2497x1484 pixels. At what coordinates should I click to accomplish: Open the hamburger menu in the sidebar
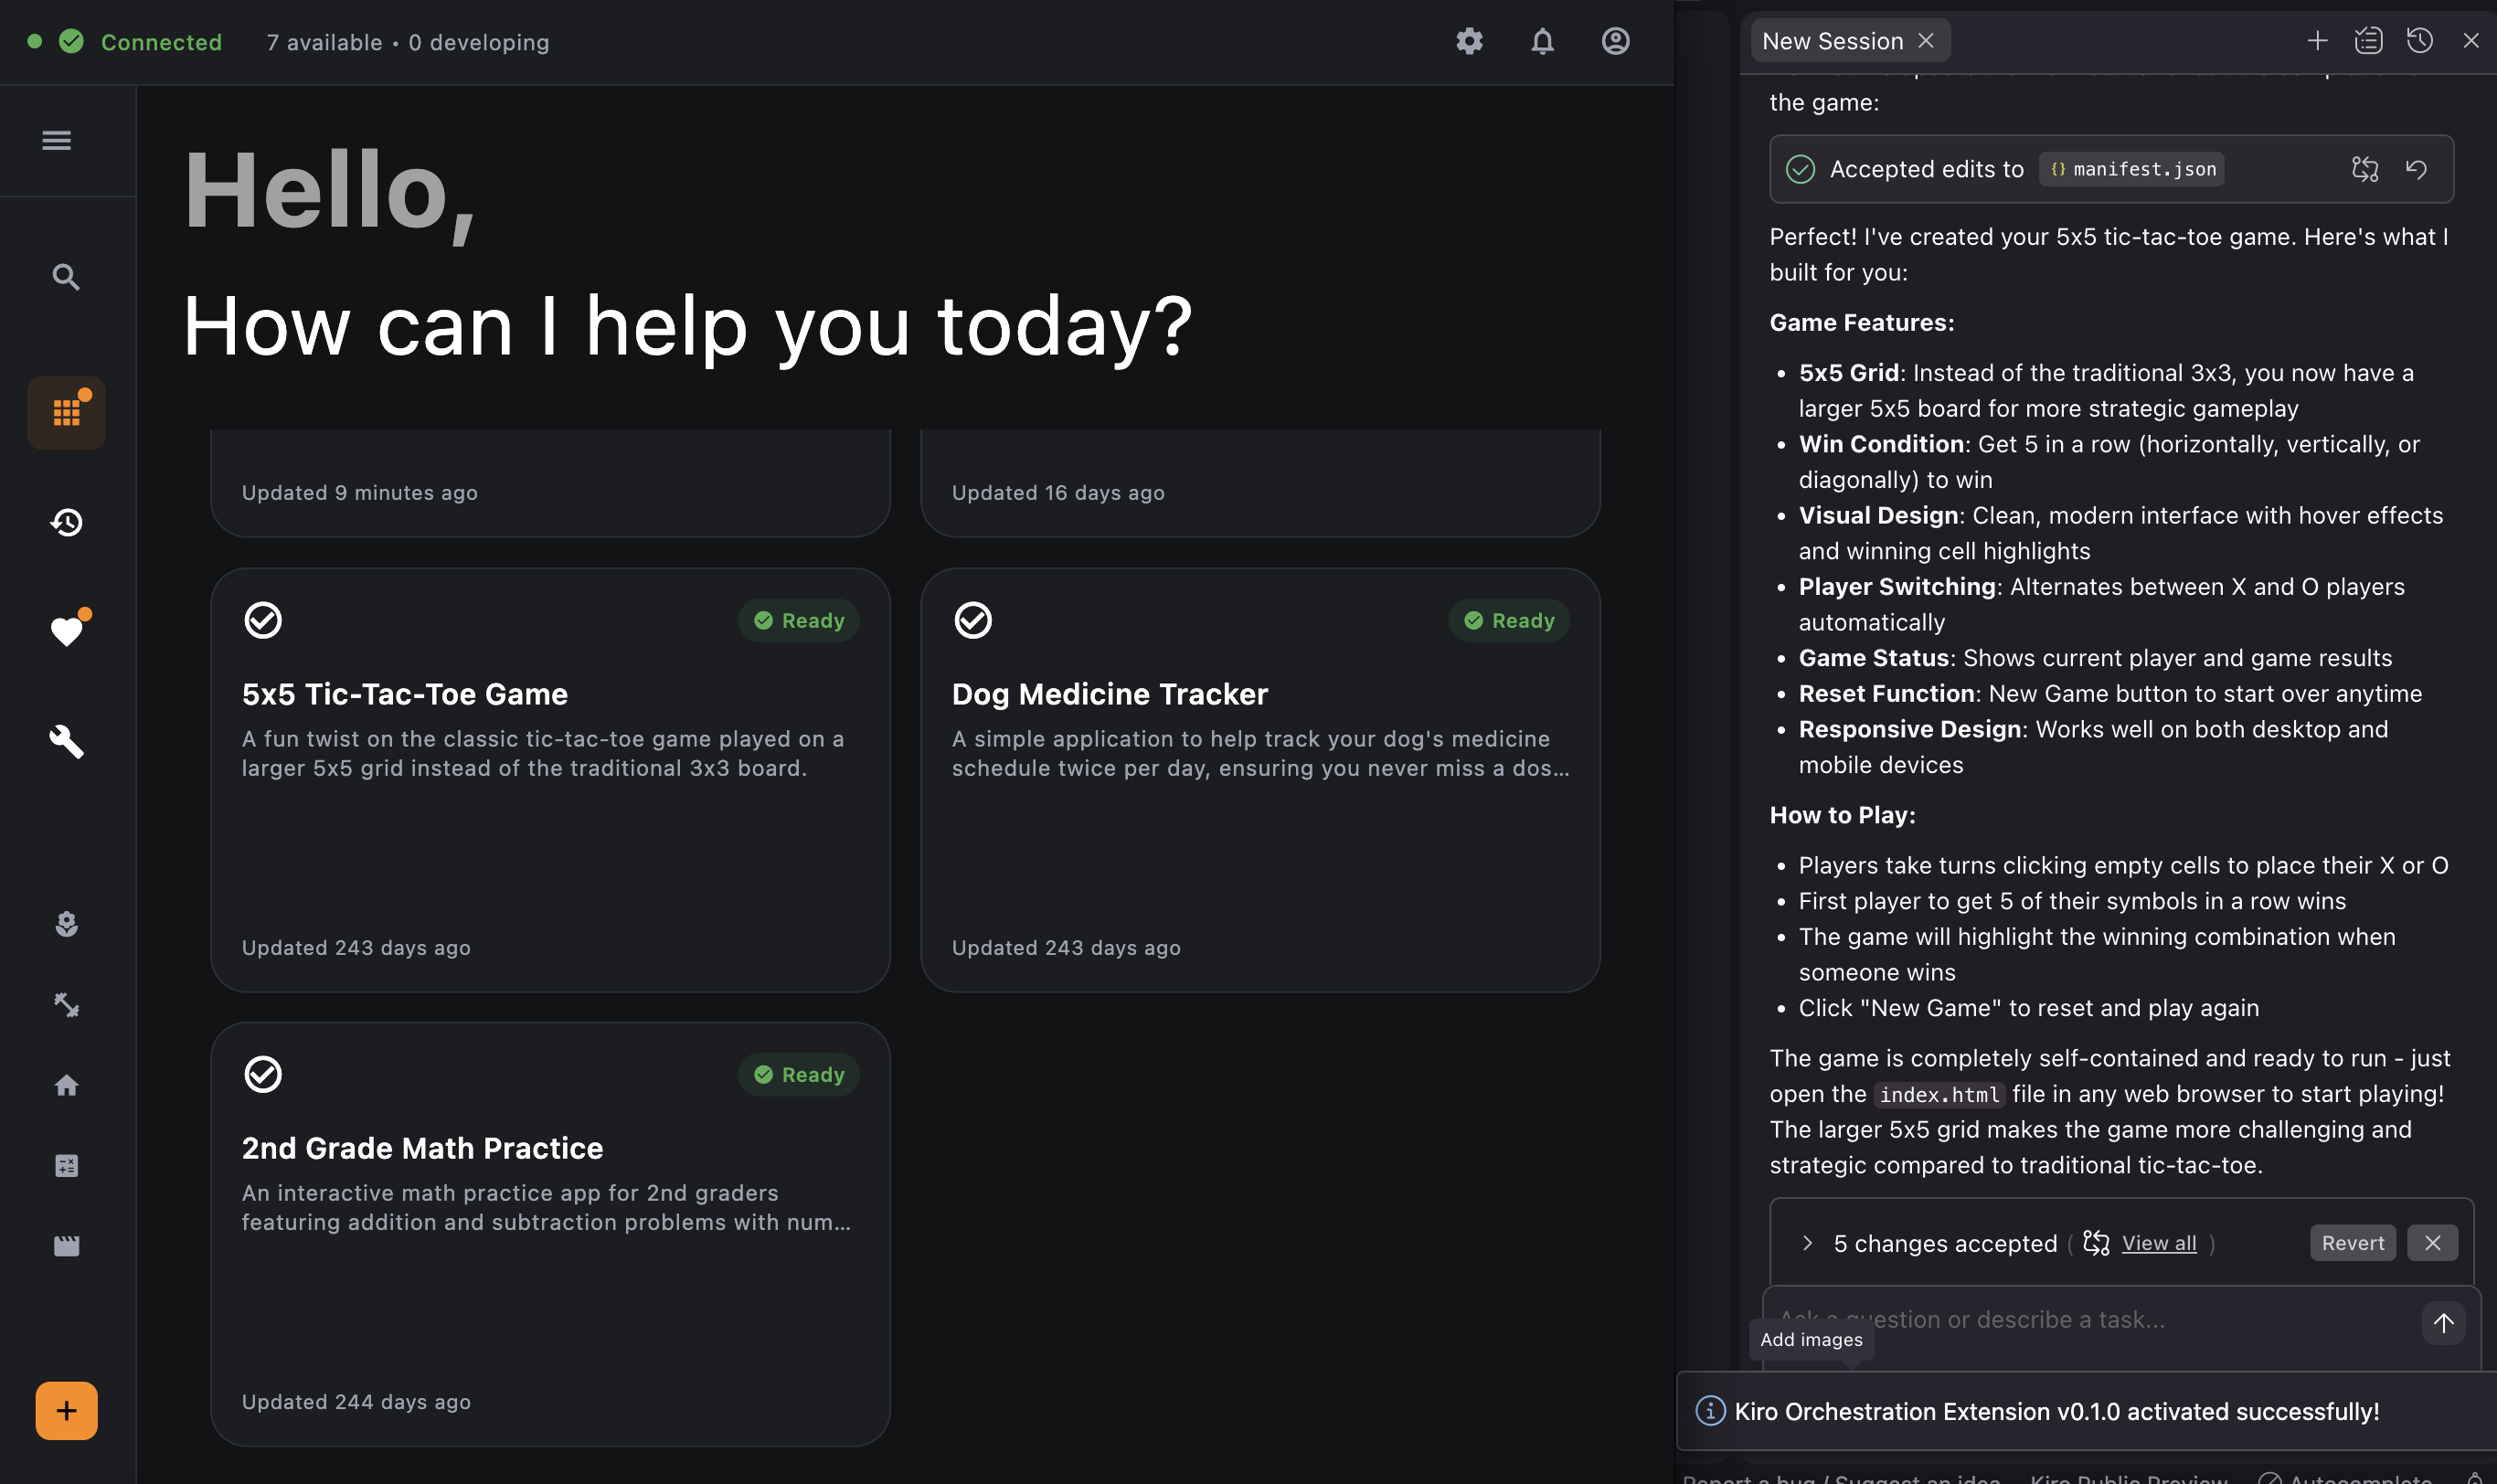pyautogui.click(x=56, y=140)
